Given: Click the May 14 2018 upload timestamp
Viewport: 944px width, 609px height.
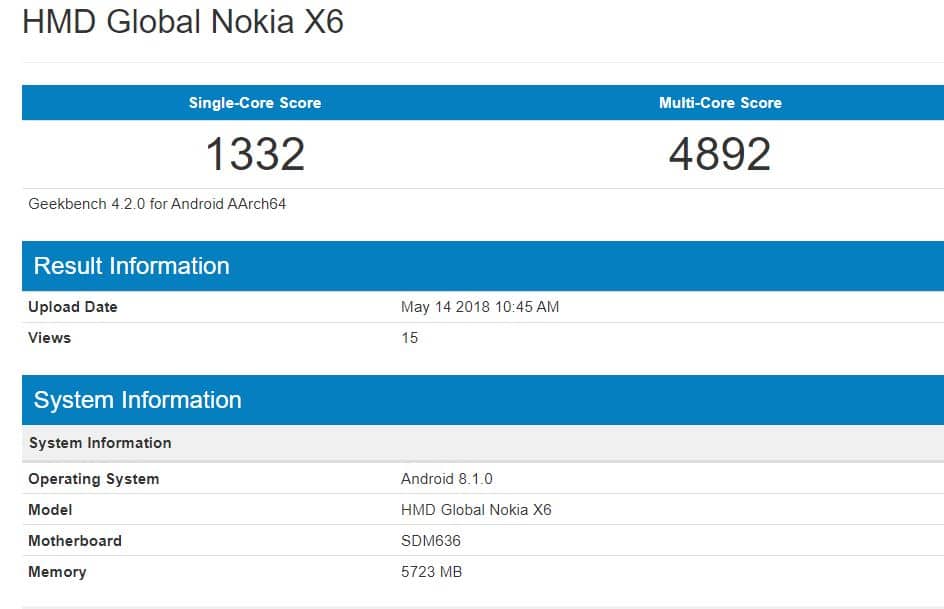Looking at the screenshot, I should (x=478, y=306).
